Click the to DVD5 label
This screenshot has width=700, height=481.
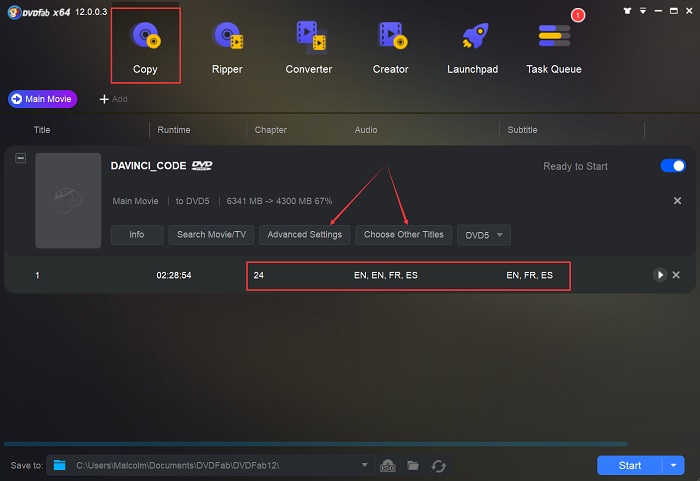point(192,201)
